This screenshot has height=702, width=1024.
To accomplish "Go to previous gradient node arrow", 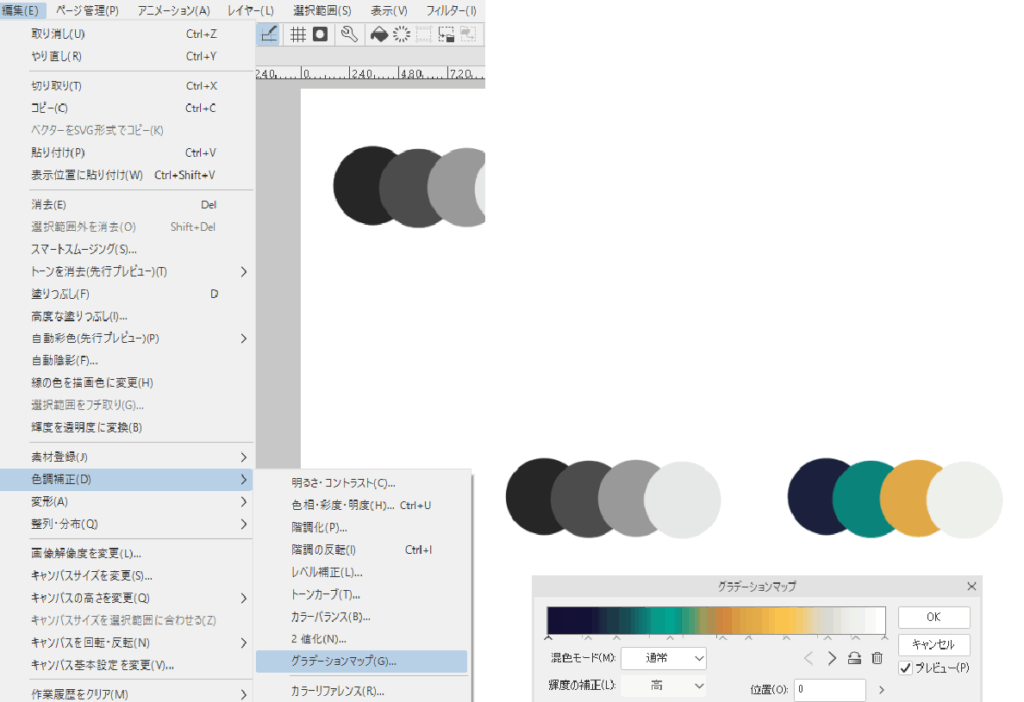I will [x=808, y=658].
